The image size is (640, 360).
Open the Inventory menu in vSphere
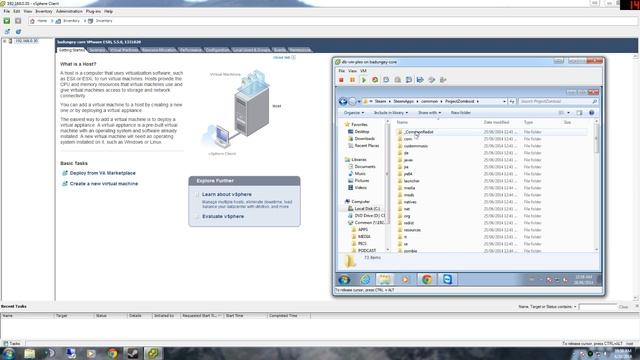pyautogui.click(x=44, y=11)
